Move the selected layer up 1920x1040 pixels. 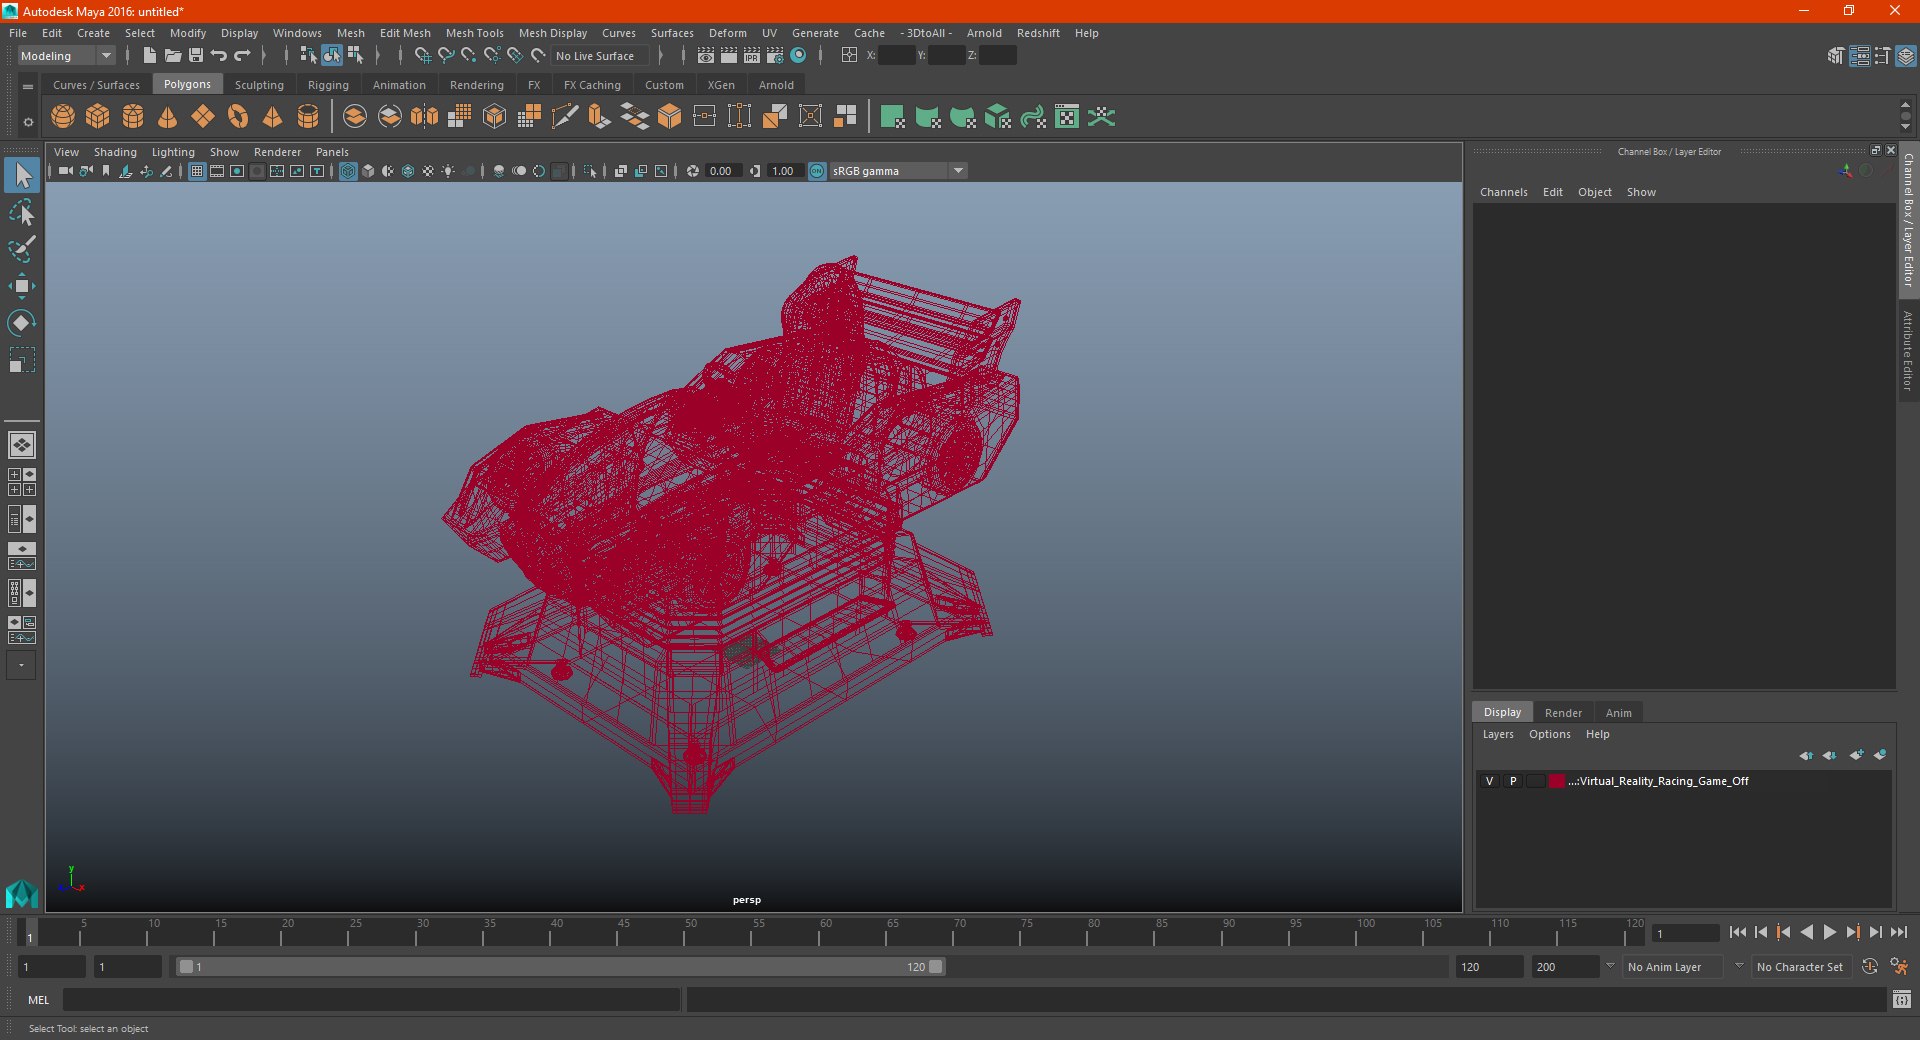tap(1806, 755)
